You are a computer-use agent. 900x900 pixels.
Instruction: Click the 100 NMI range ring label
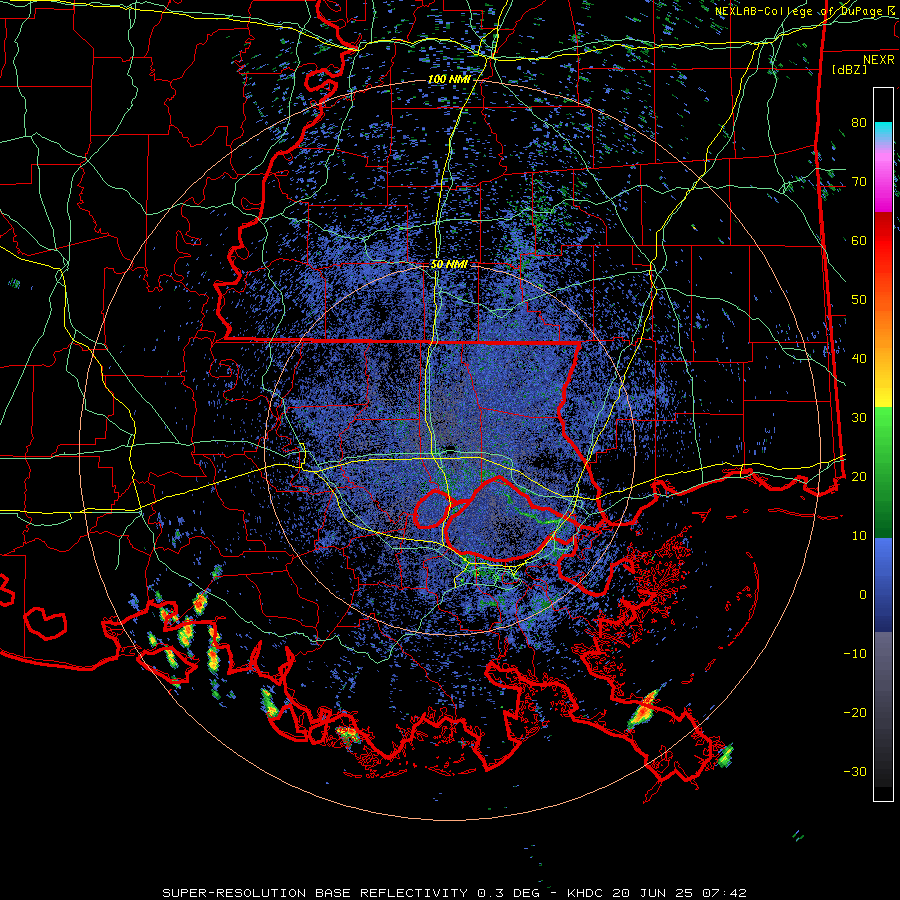pyautogui.click(x=448, y=79)
